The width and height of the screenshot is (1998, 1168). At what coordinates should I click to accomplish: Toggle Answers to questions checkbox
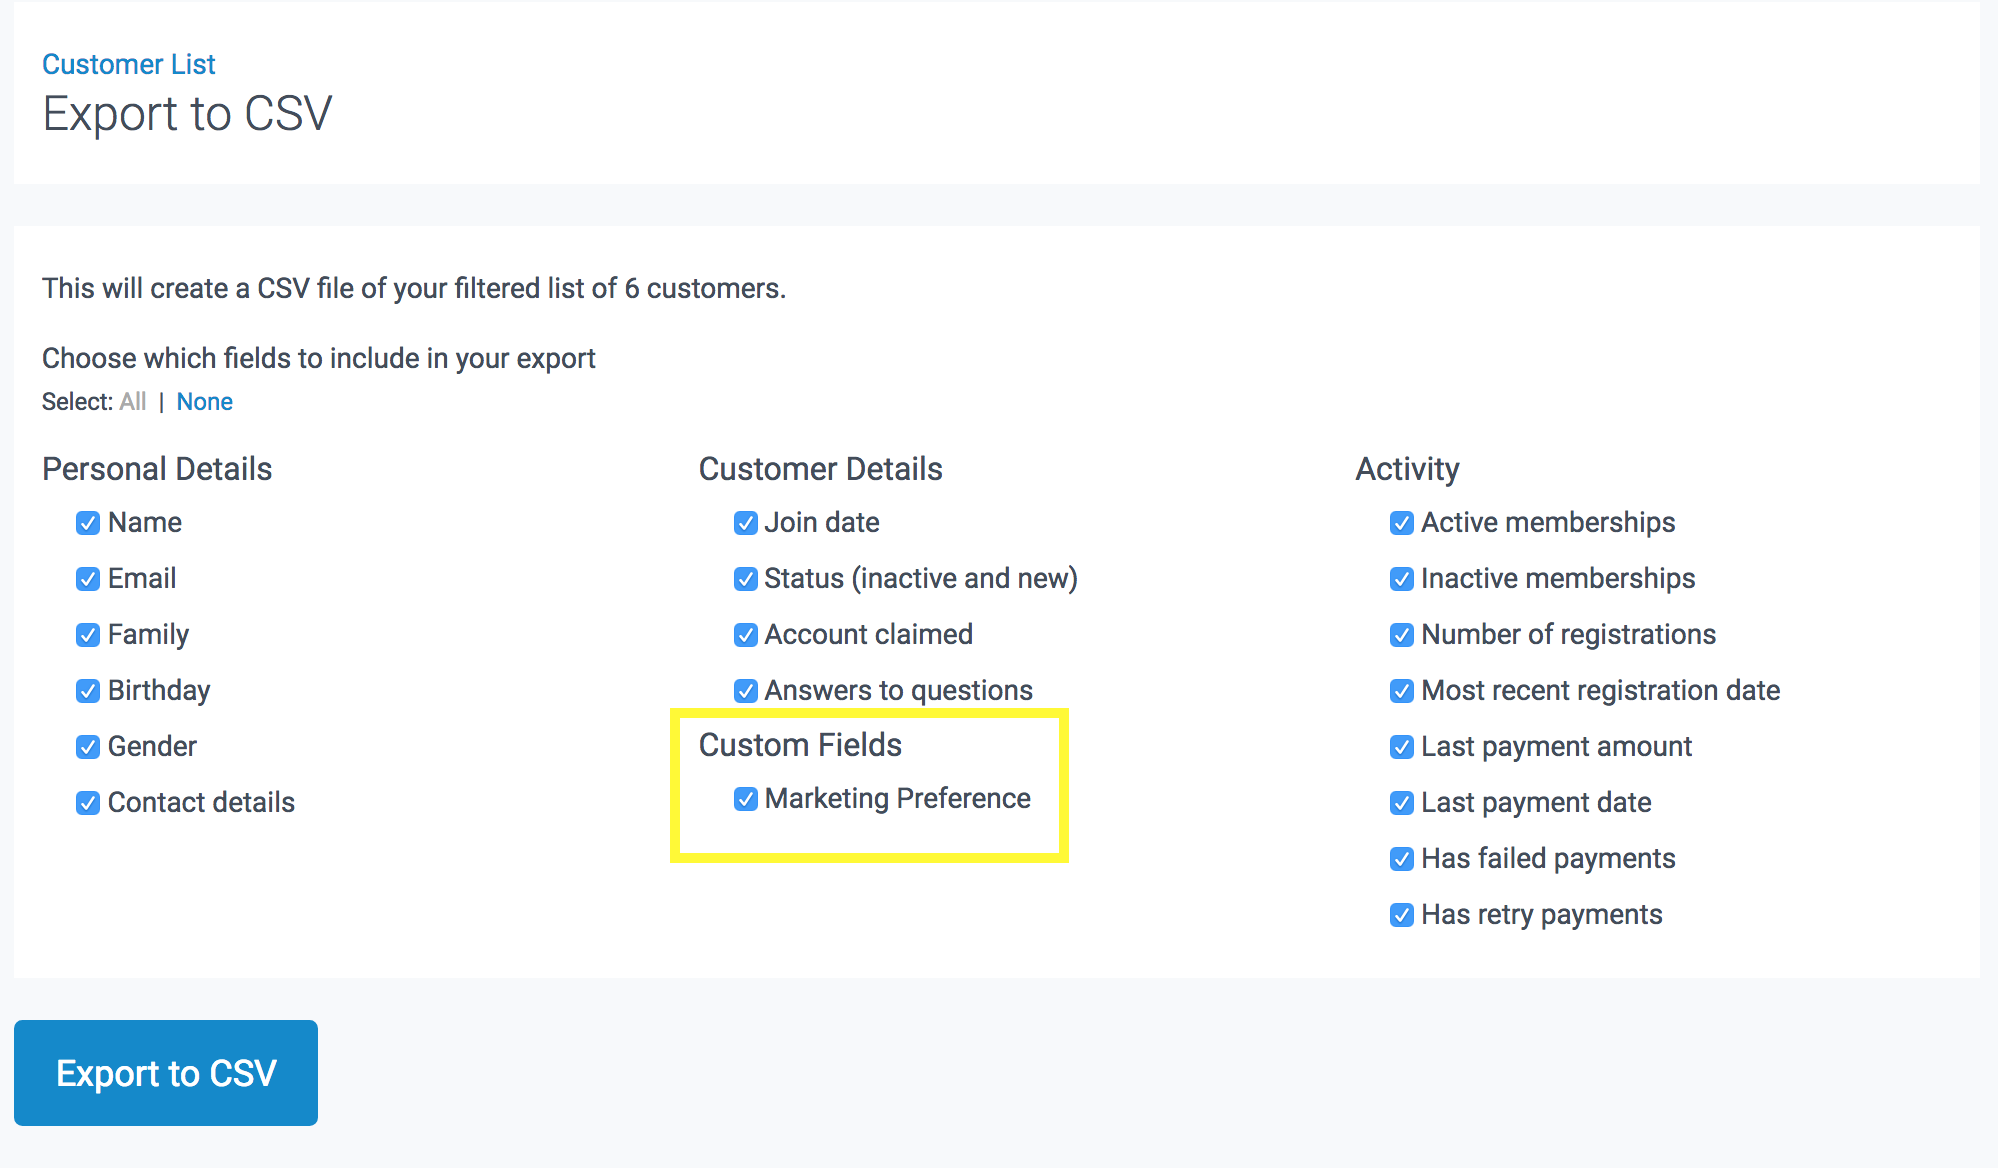point(745,691)
